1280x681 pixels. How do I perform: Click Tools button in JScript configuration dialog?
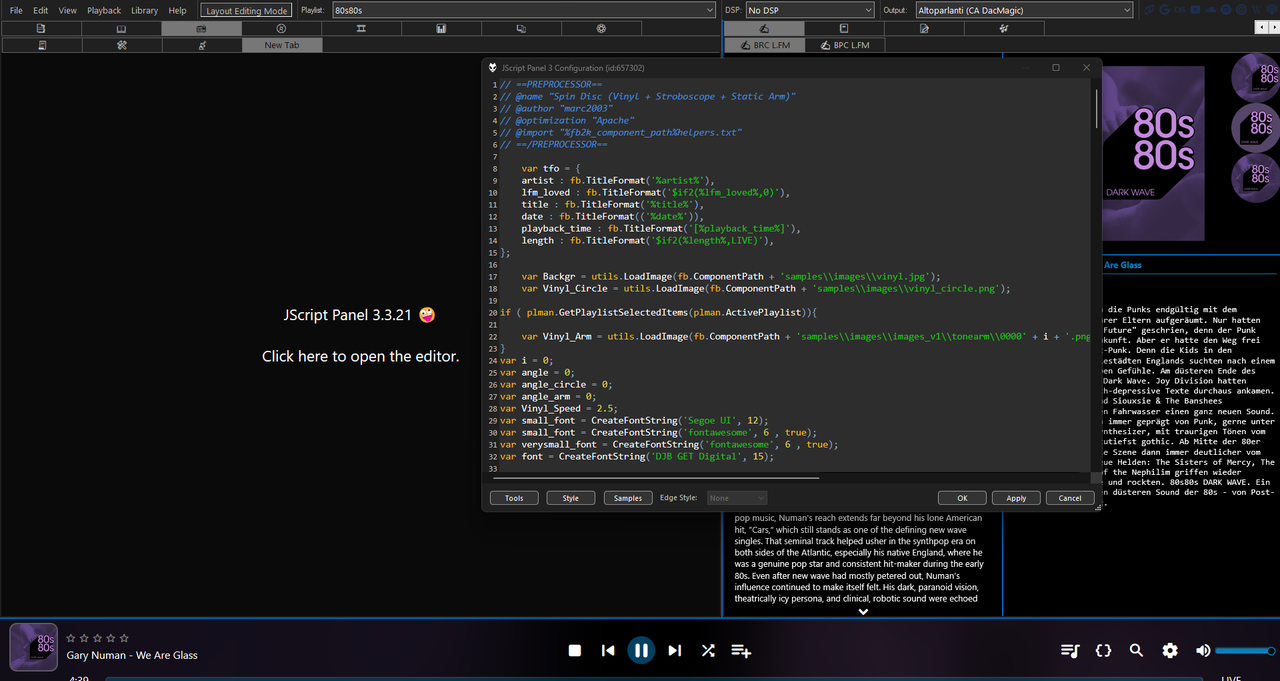click(x=514, y=498)
